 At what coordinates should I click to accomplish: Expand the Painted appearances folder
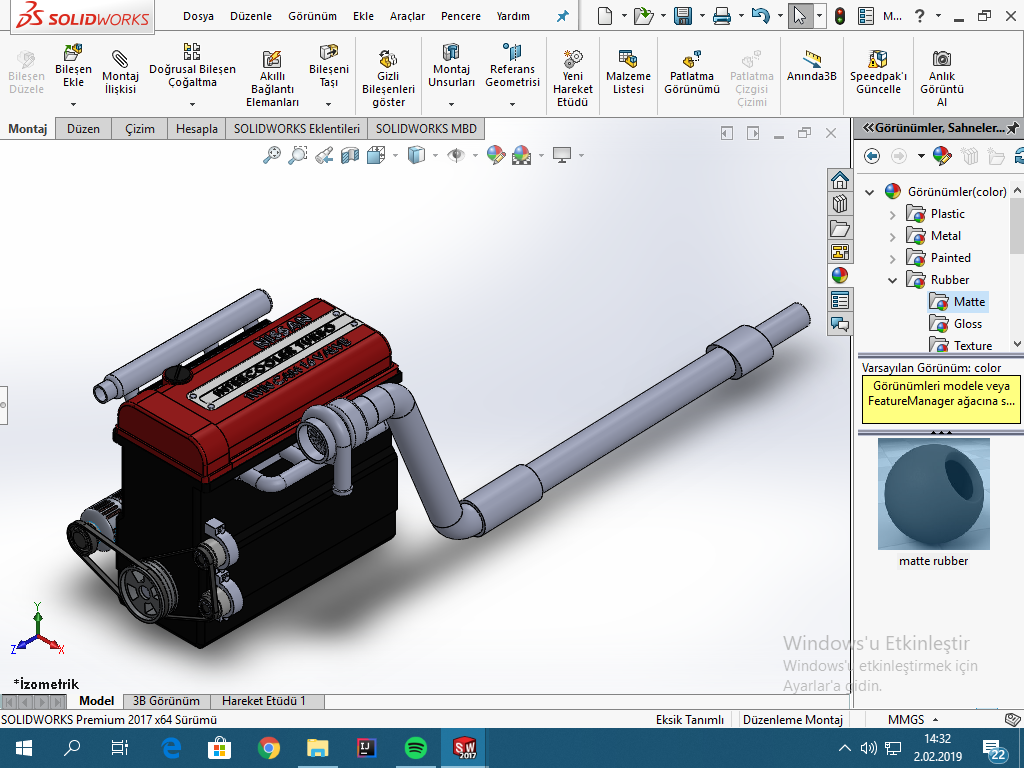[x=892, y=259]
